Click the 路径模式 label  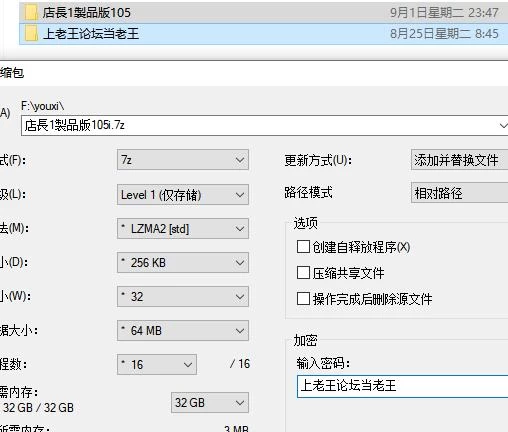(x=308, y=192)
